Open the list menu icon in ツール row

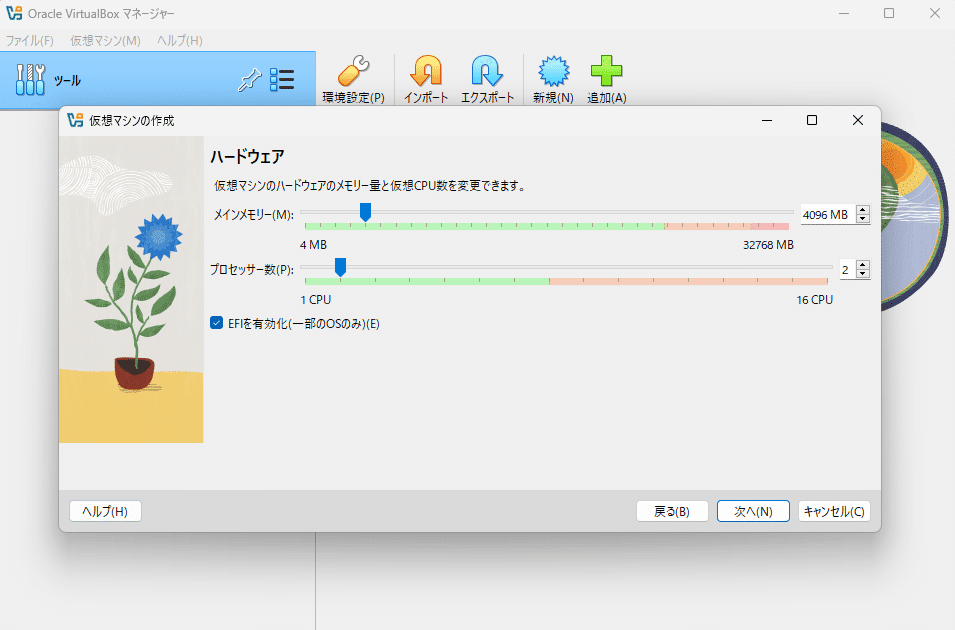pos(282,80)
